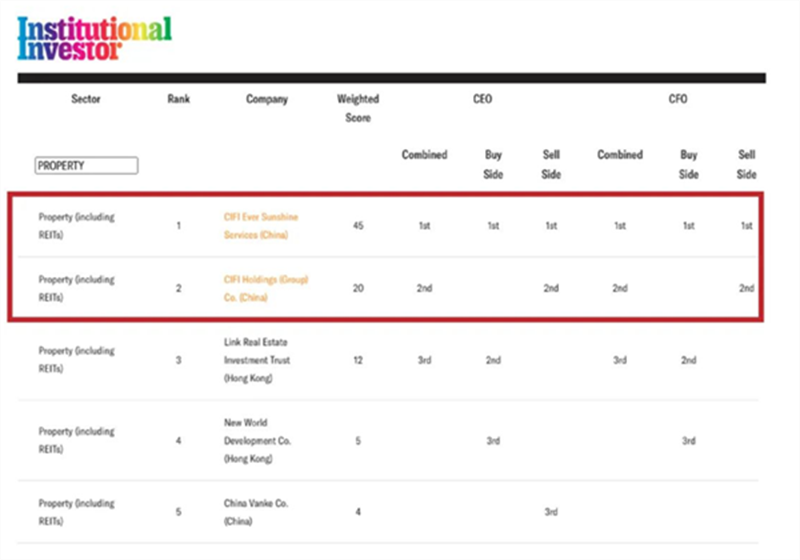
Task: Click the Weighted Score column header
Action: [x=358, y=108]
